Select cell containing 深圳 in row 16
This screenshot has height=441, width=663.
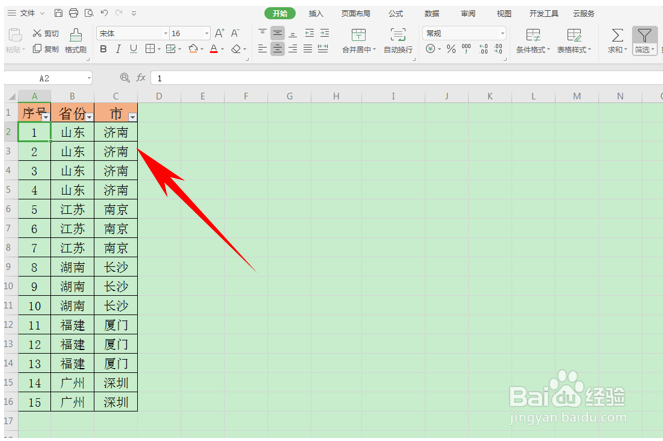point(116,402)
